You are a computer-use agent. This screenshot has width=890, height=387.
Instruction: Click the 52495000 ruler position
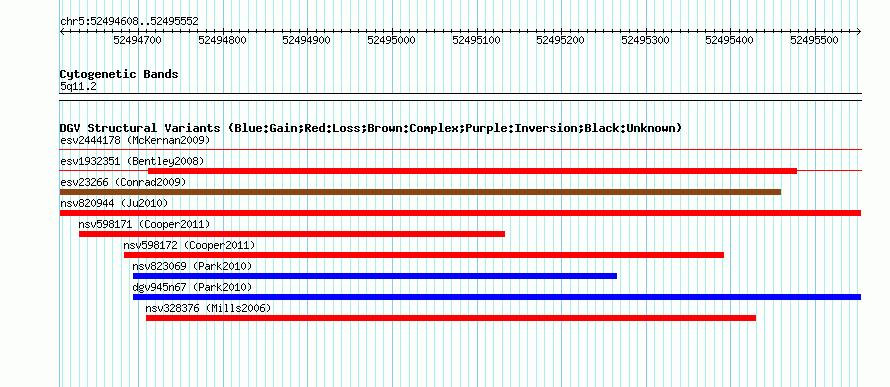coord(392,40)
